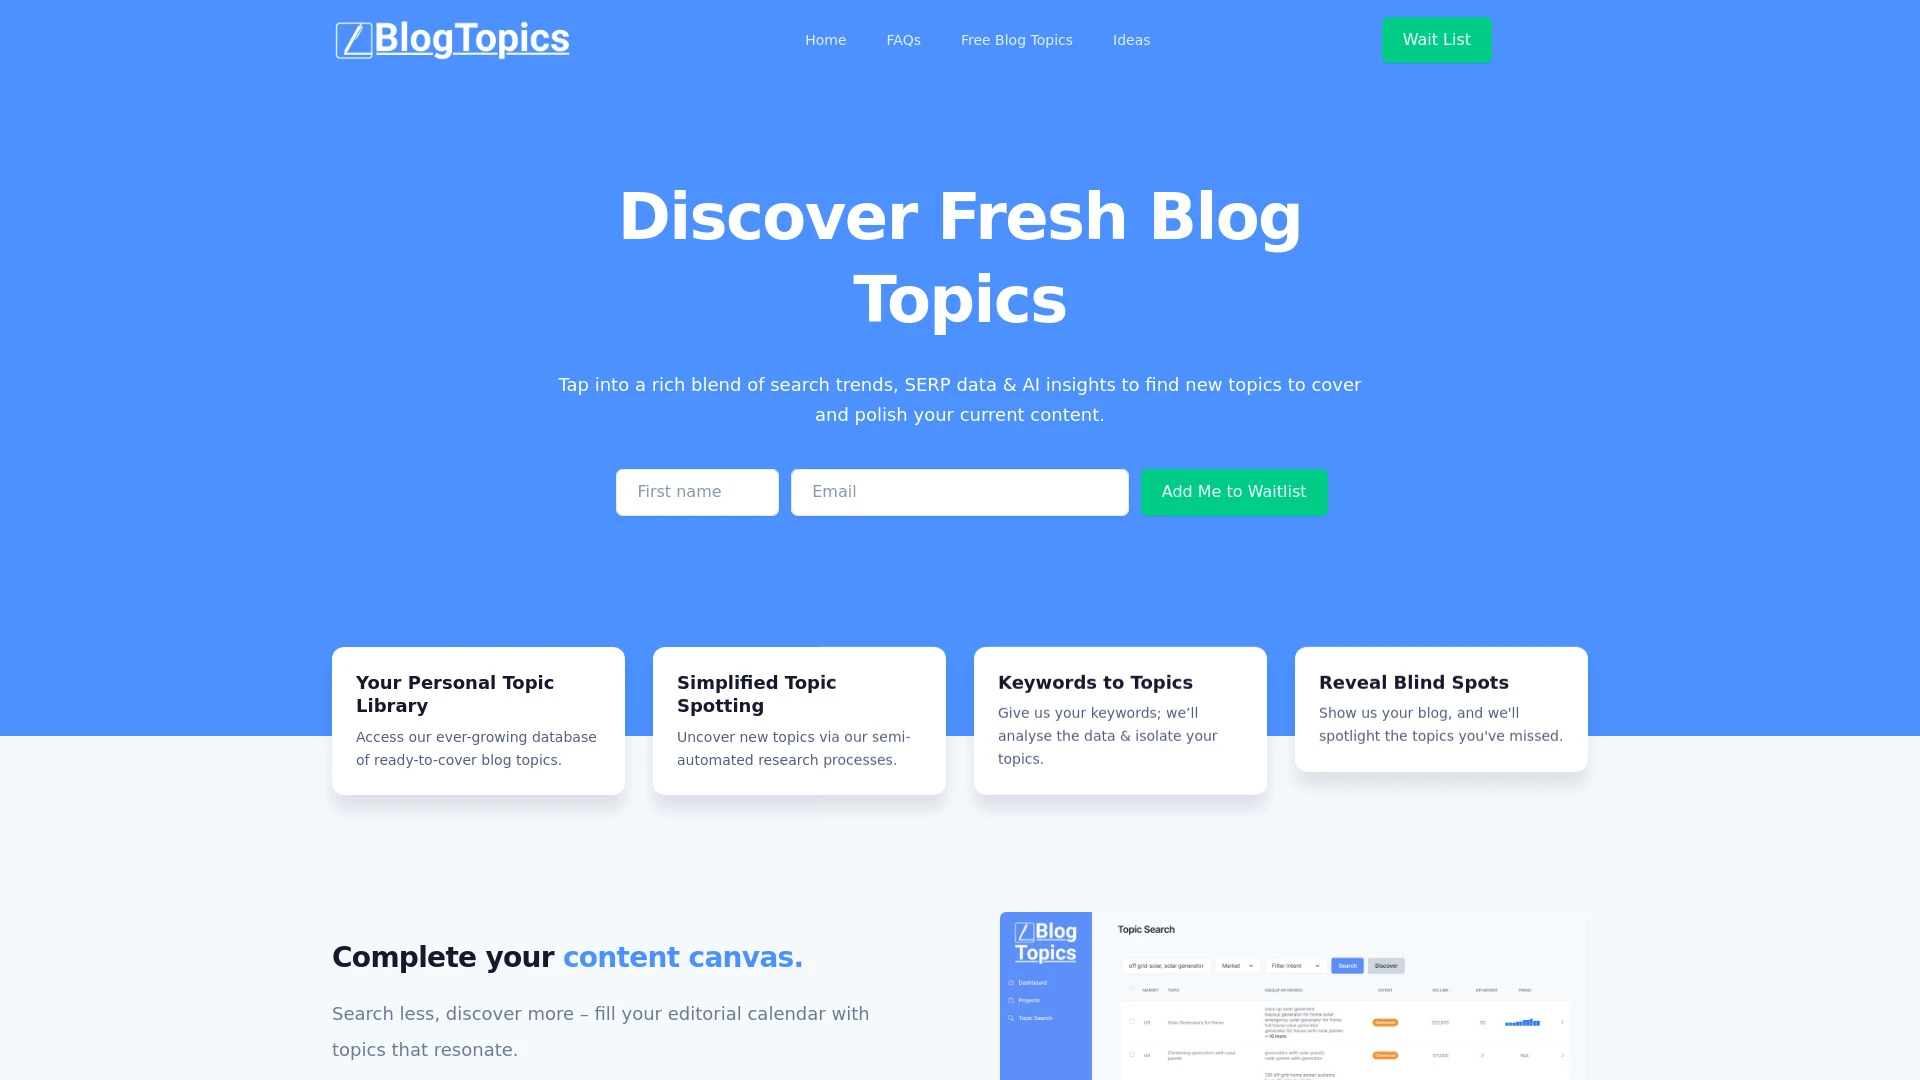
Task: Select the Home menu item
Action: [x=825, y=40]
